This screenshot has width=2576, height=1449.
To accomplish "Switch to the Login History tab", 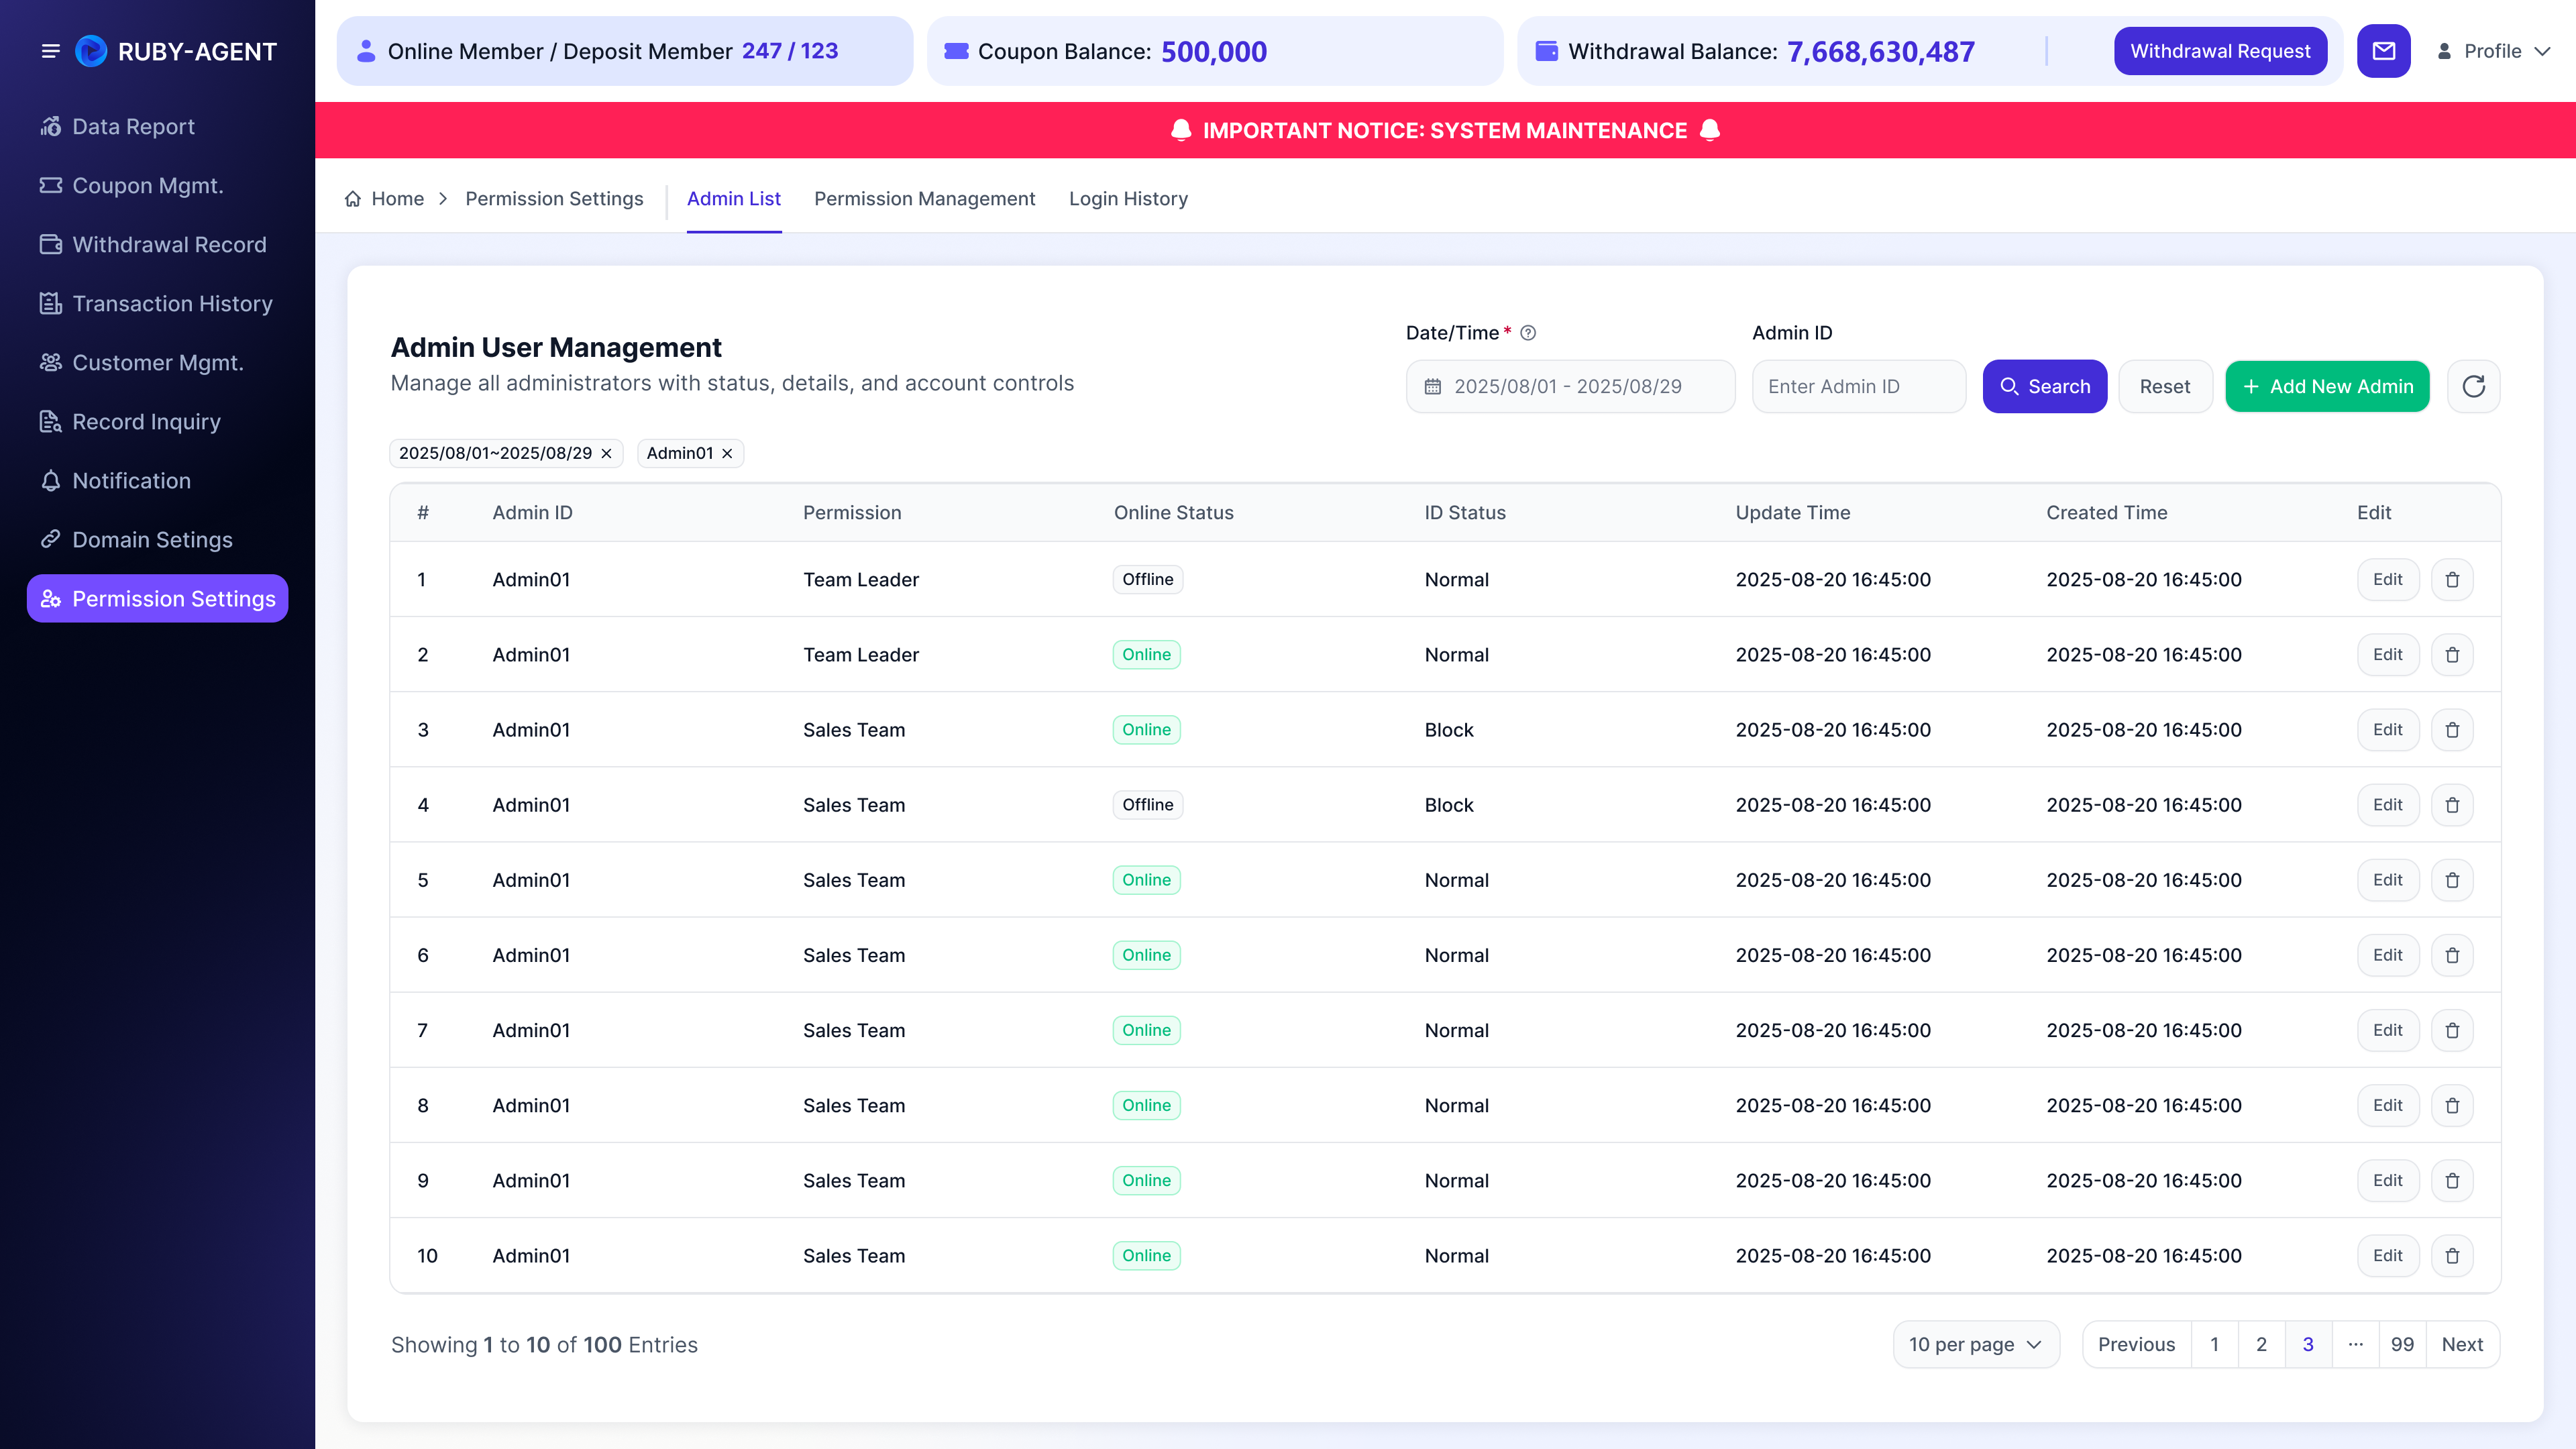I will coord(1128,199).
